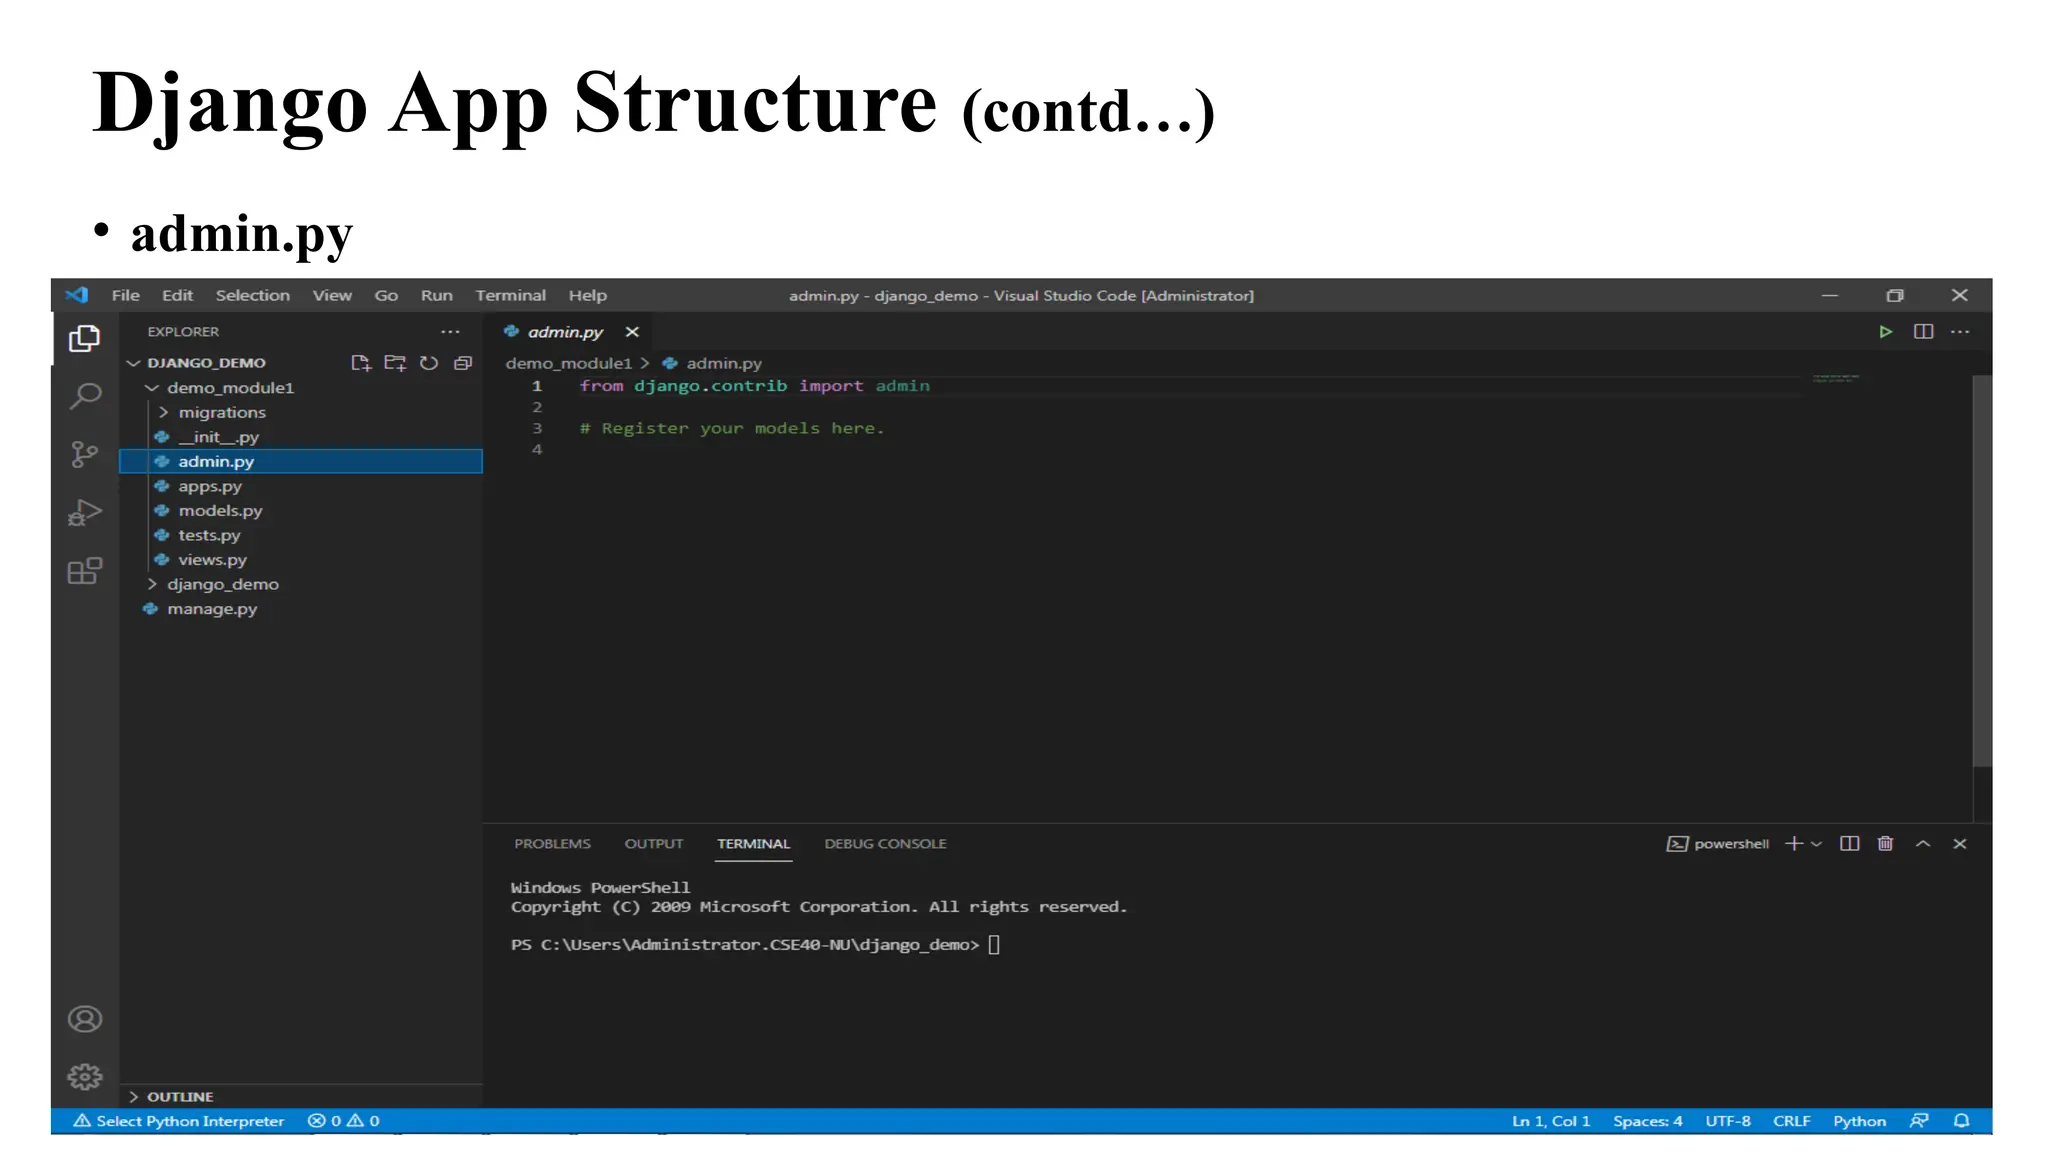Viewport: 2048px width, 1152px height.
Task: Open the Selection menu
Action: (253, 295)
